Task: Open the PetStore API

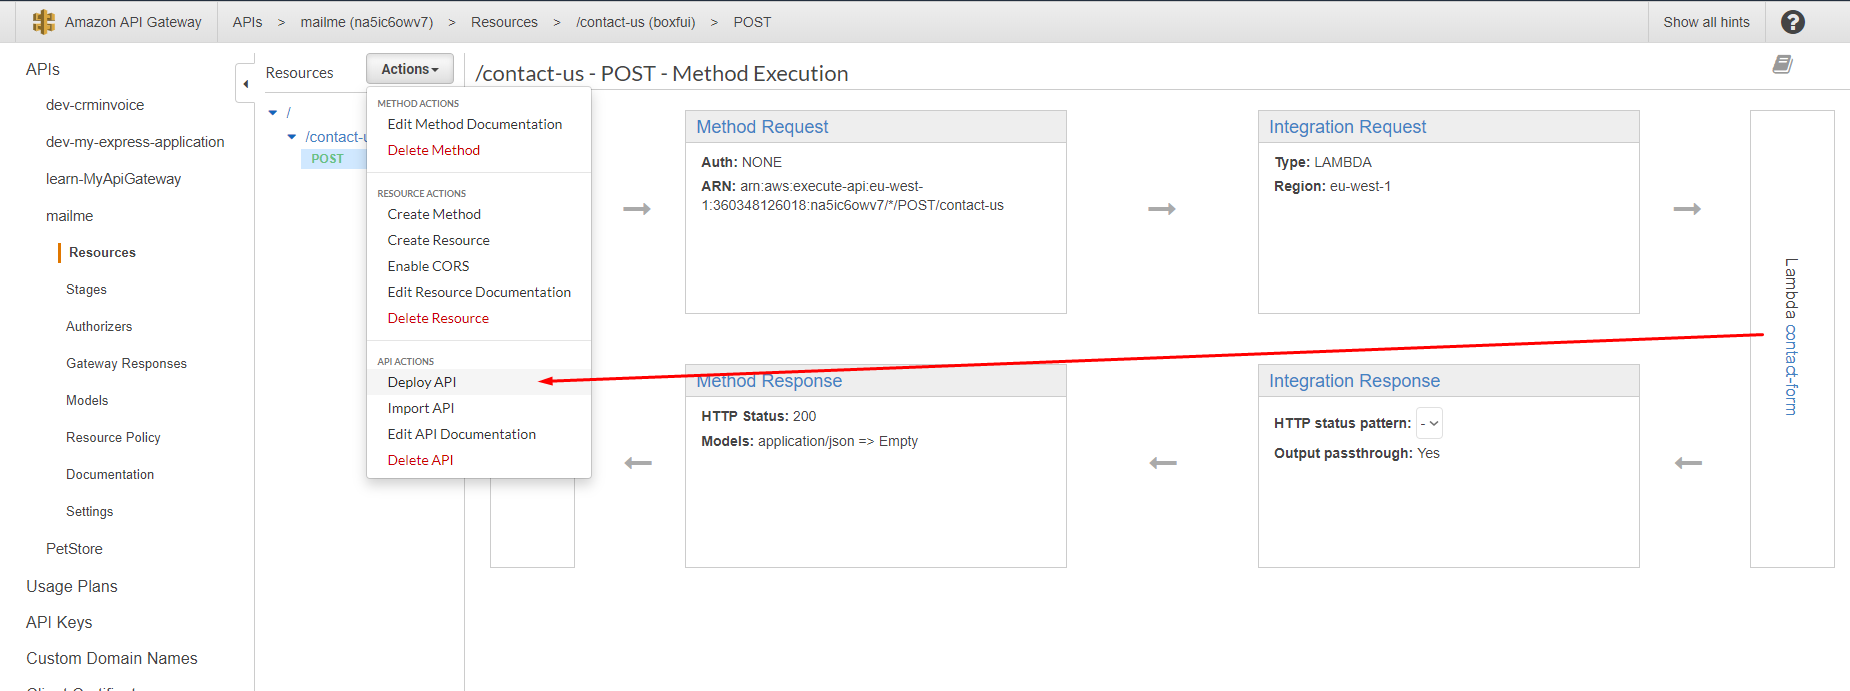Action: click(x=74, y=549)
